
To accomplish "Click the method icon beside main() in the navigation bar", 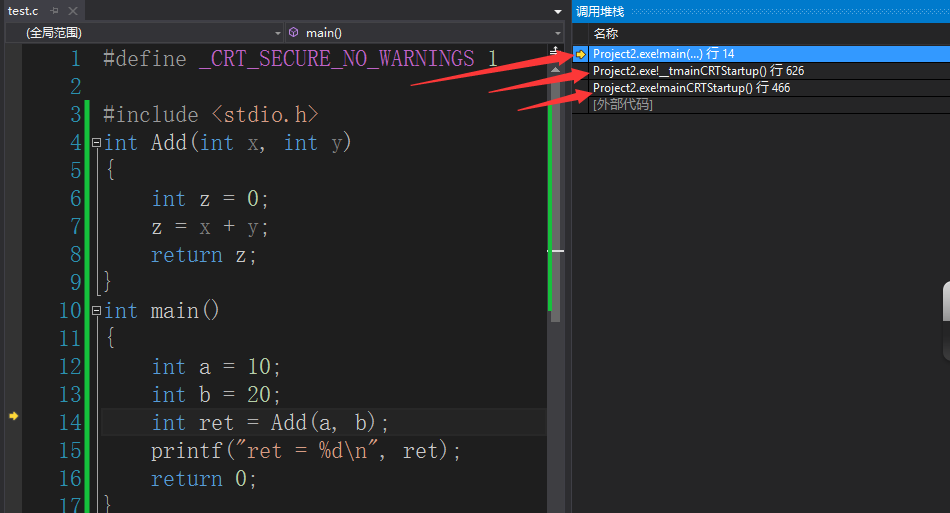I will 293,33.
